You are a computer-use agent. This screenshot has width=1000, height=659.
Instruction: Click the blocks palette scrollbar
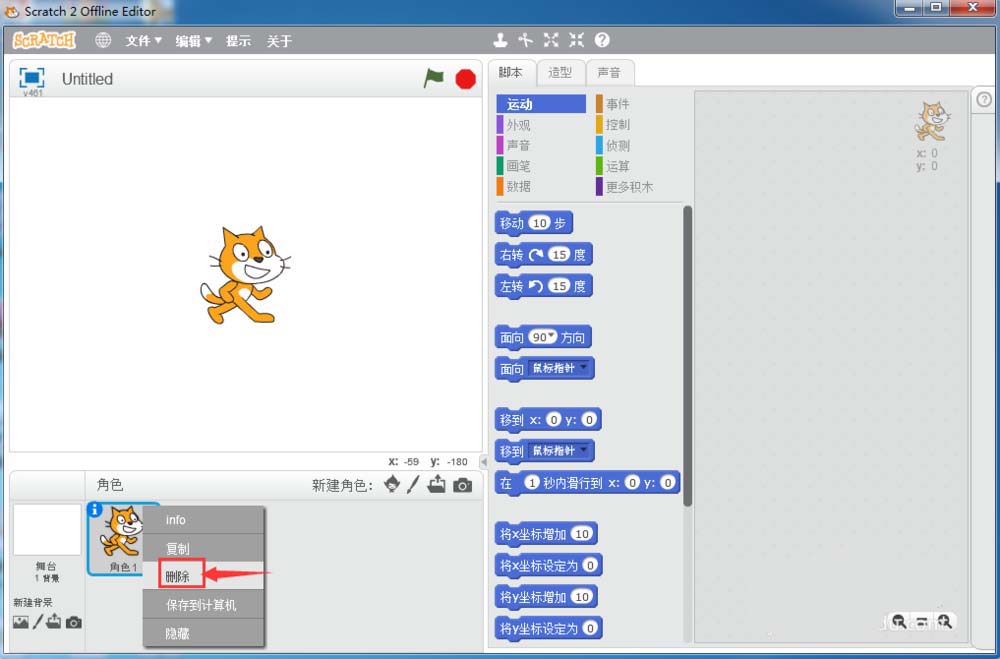[688, 356]
